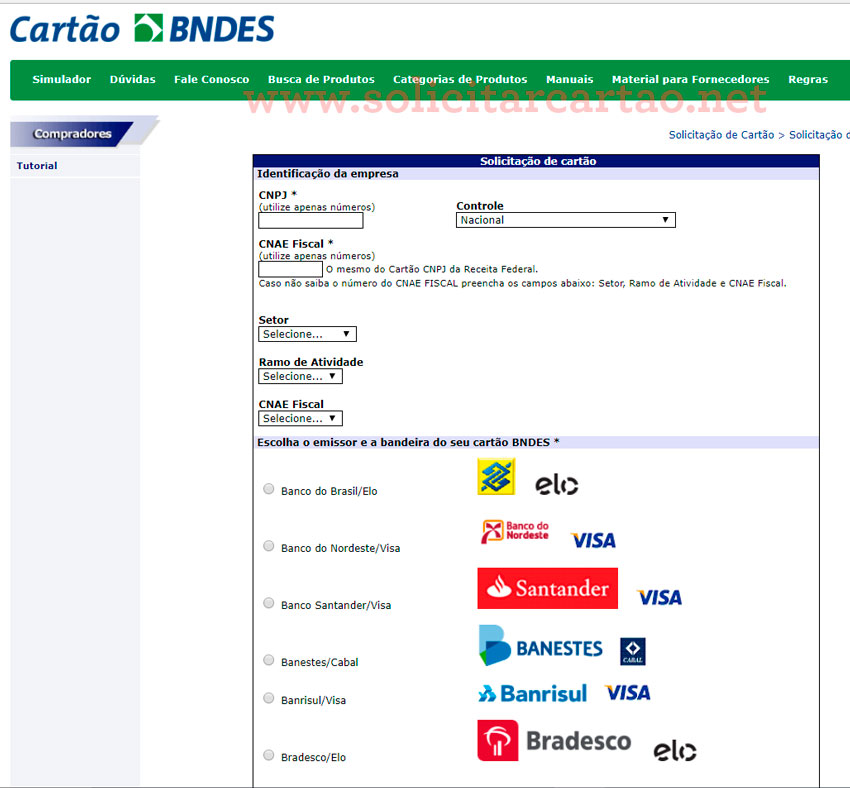Go to Busca de Produtos menu
The image size is (850, 788).
click(x=321, y=80)
